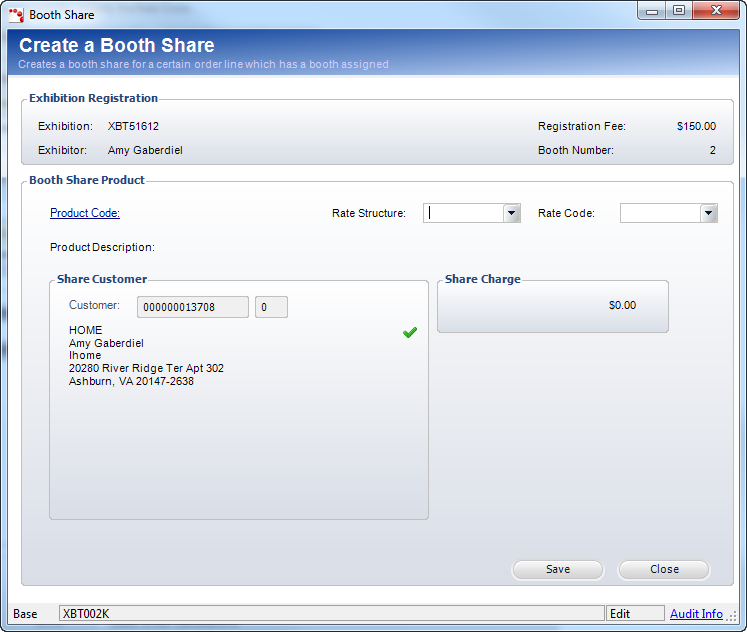Click the resize grip in status bar corner
Viewport: 747px width, 632px height.
coord(732,616)
